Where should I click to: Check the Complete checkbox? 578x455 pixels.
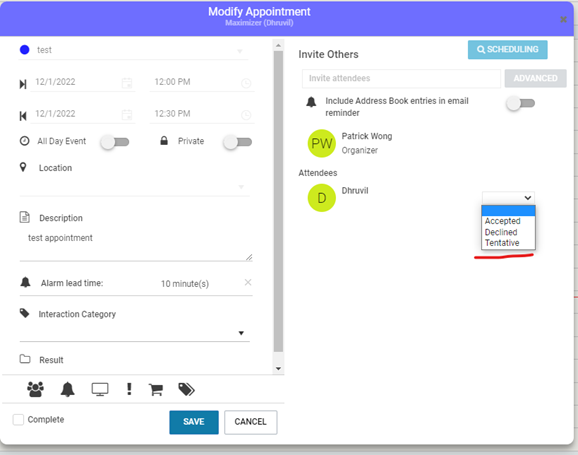click(x=18, y=420)
